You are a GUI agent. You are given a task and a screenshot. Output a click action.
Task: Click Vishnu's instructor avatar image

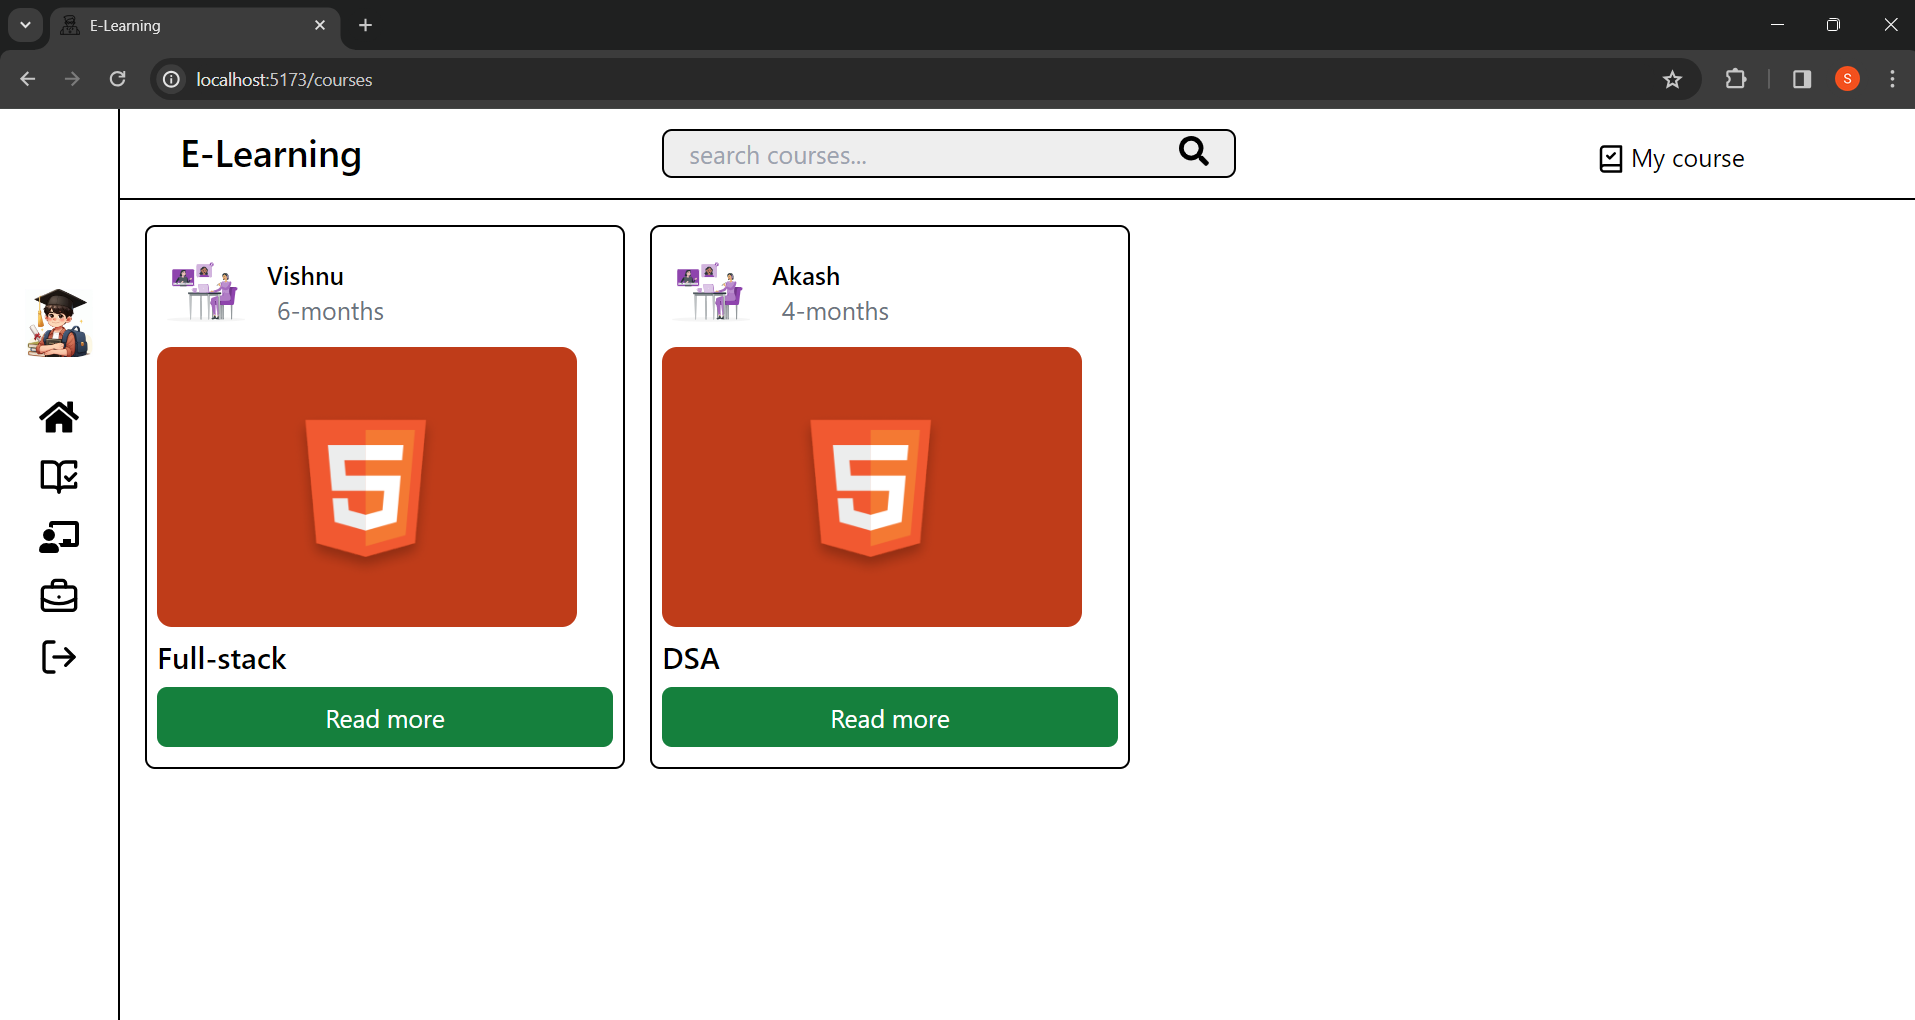205,292
